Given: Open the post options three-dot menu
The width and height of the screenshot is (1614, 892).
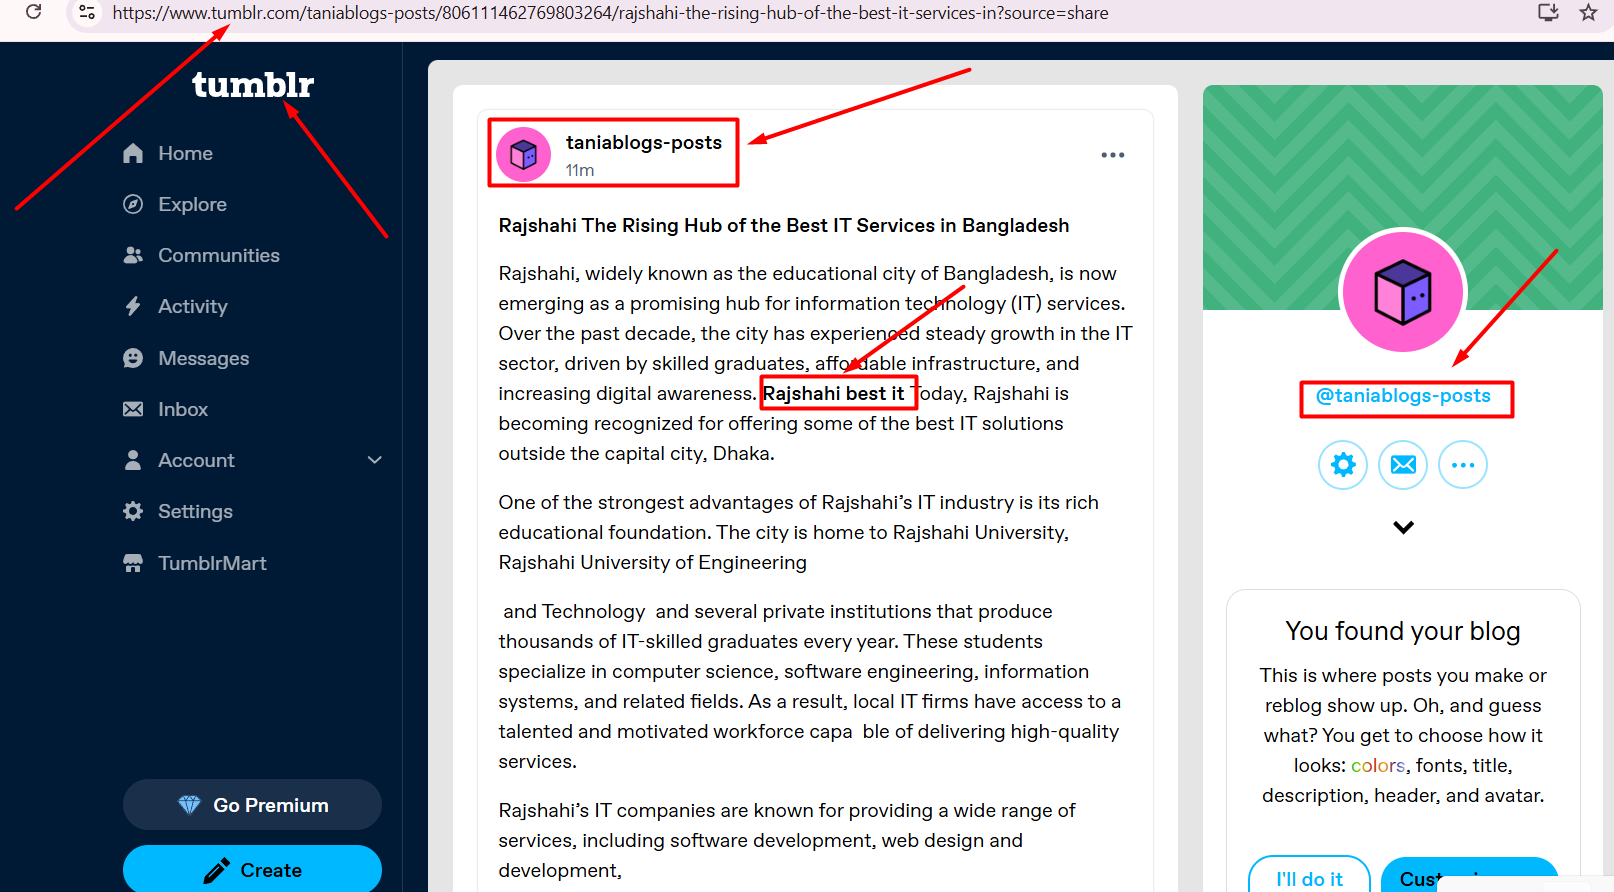Looking at the screenshot, I should pyautogui.click(x=1113, y=155).
